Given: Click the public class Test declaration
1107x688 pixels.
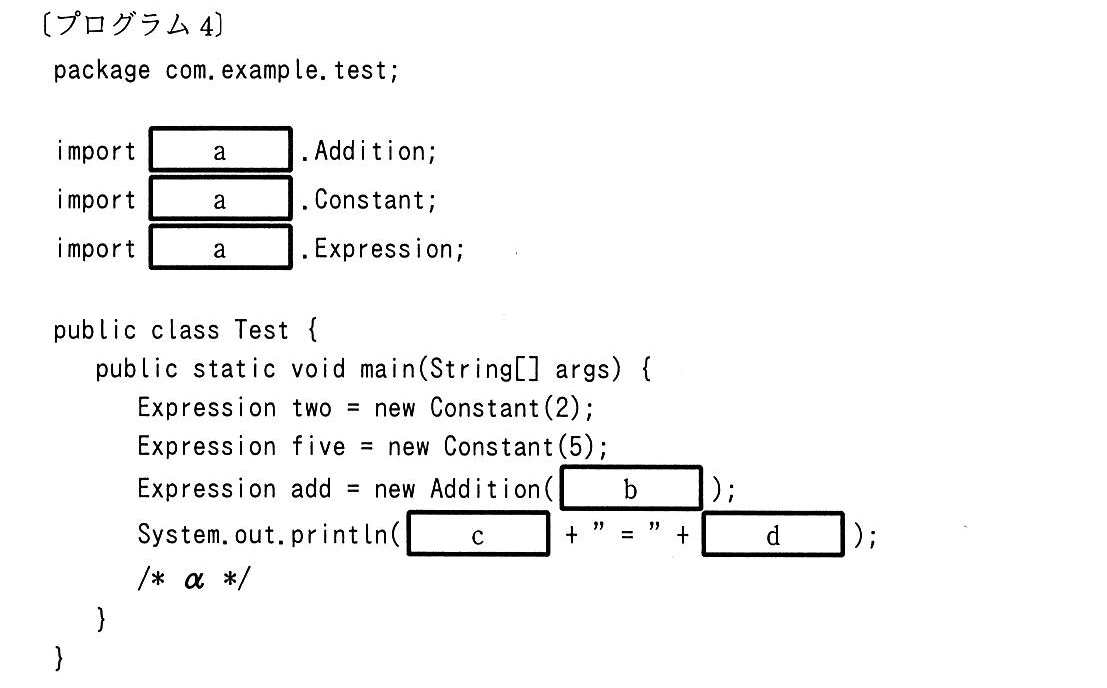Looking at the screenshot, I should (186, 330).
